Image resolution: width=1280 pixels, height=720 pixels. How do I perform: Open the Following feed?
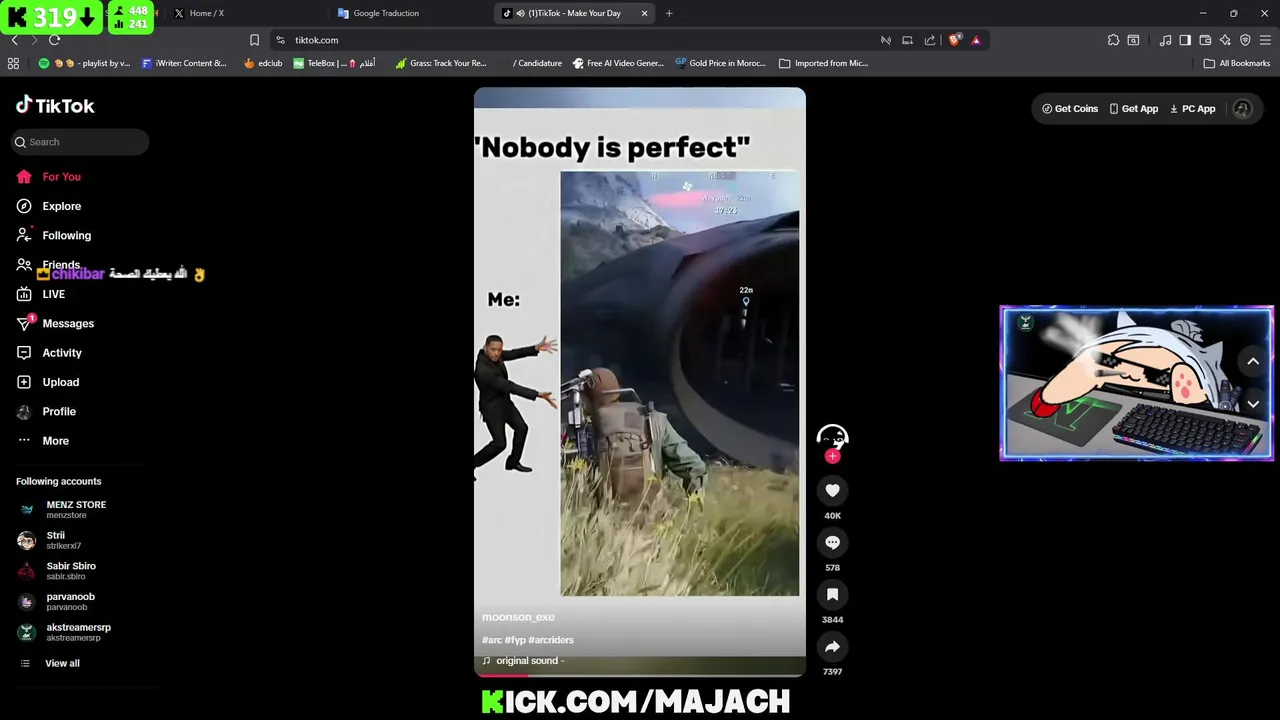(x=53, y=236)
